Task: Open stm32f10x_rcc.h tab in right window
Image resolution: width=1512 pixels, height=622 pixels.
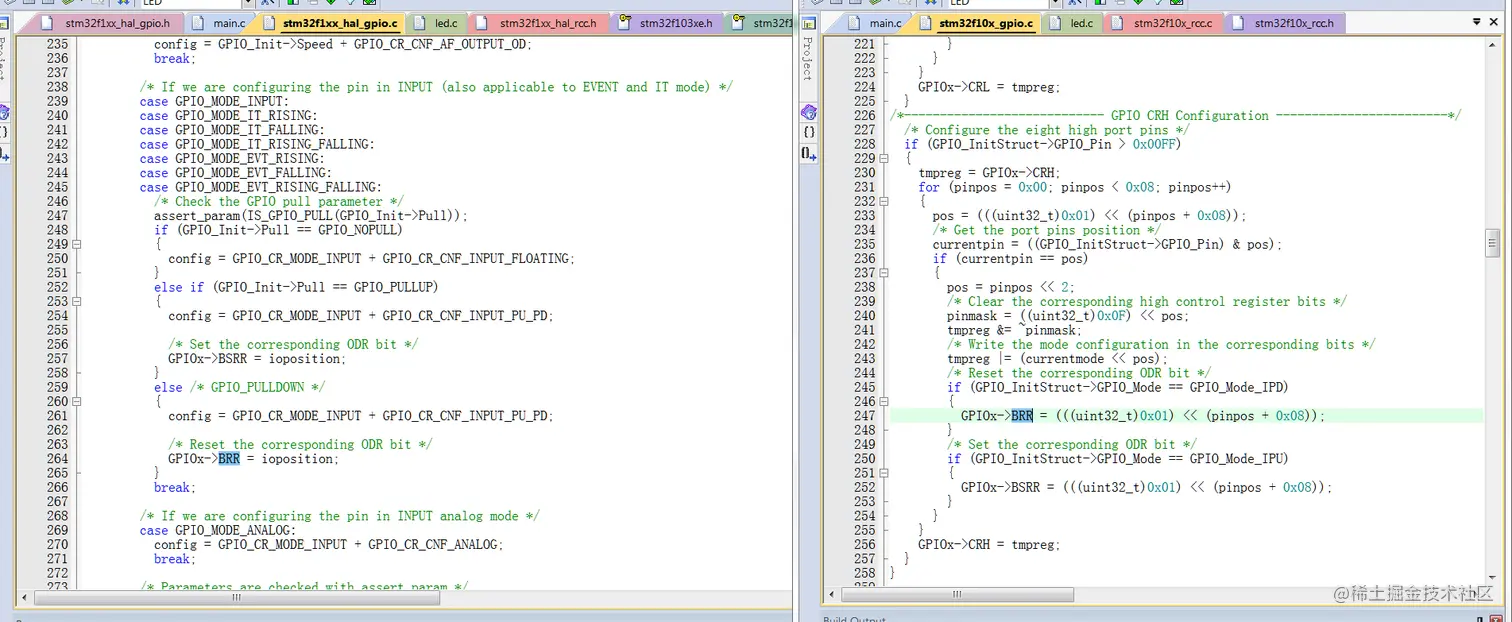Action: 1284,23
